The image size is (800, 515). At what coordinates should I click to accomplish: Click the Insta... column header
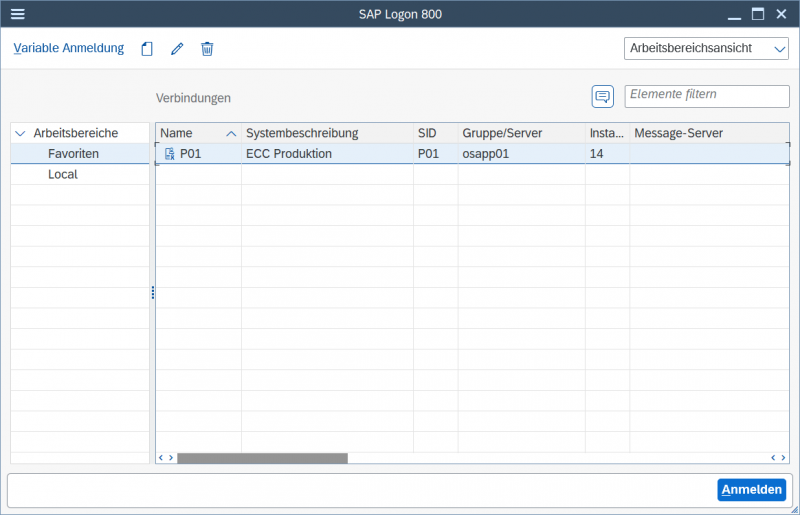[607, 133]
